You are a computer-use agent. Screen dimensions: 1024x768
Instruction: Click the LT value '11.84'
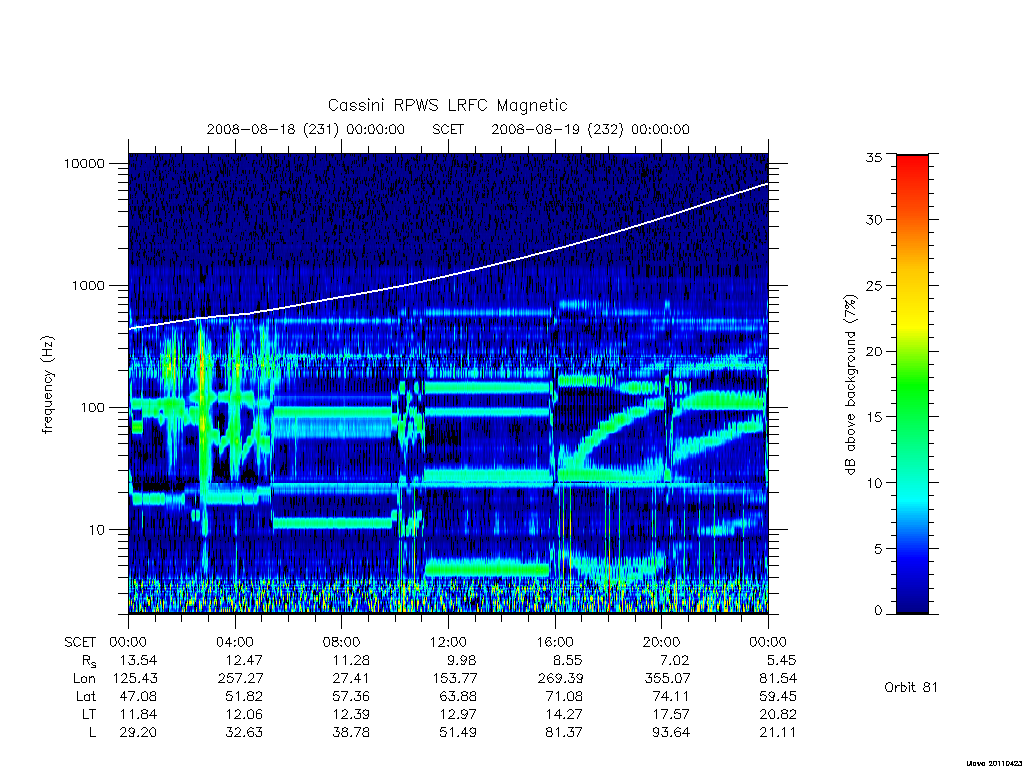(138, 714)
